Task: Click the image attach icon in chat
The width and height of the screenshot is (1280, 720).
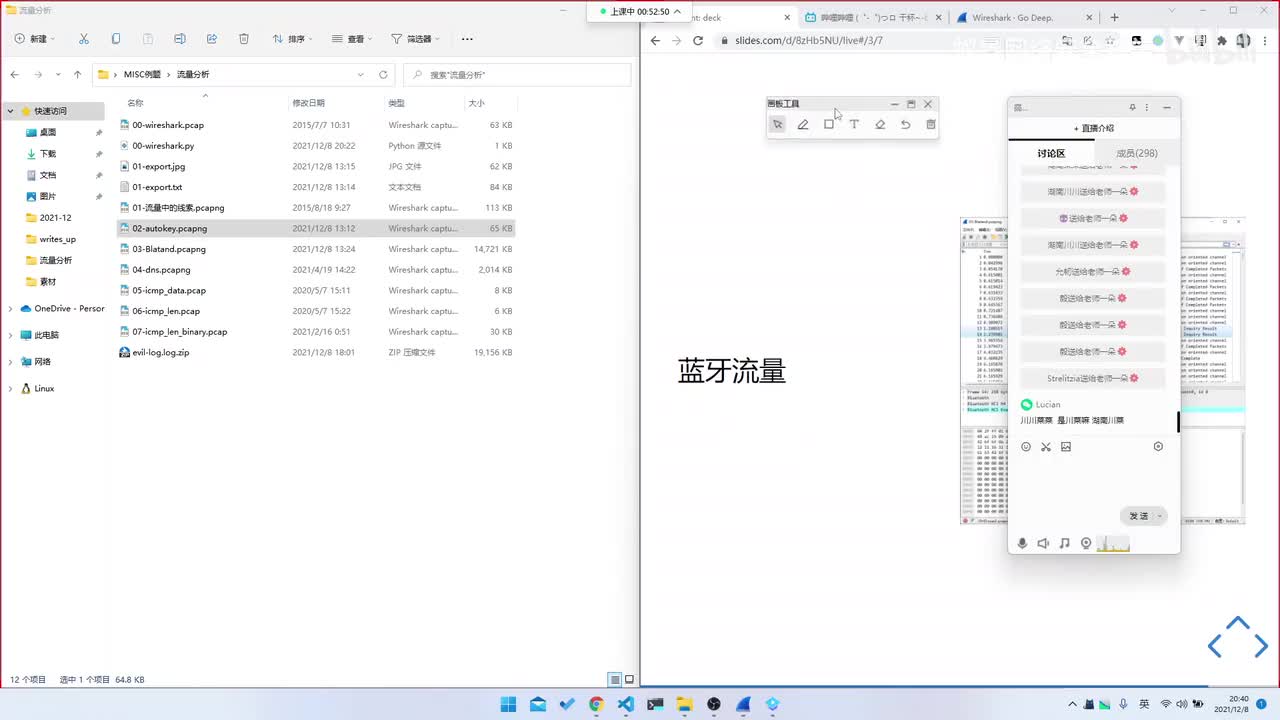Action: pyautogui.click(x=1066, y=447)
